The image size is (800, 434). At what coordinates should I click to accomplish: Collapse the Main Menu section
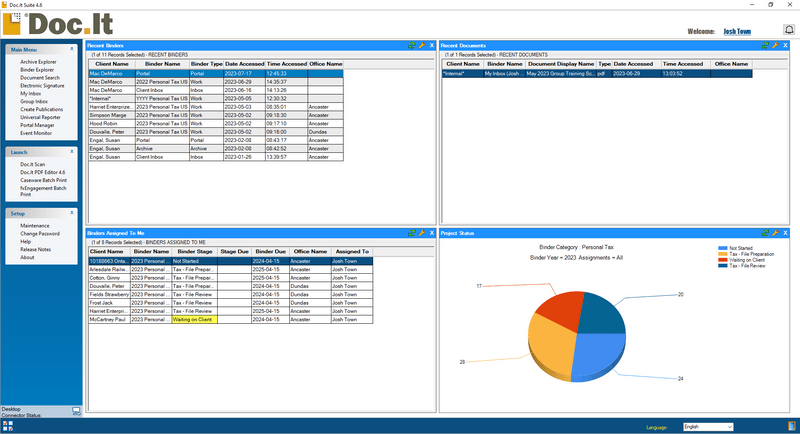71,49
